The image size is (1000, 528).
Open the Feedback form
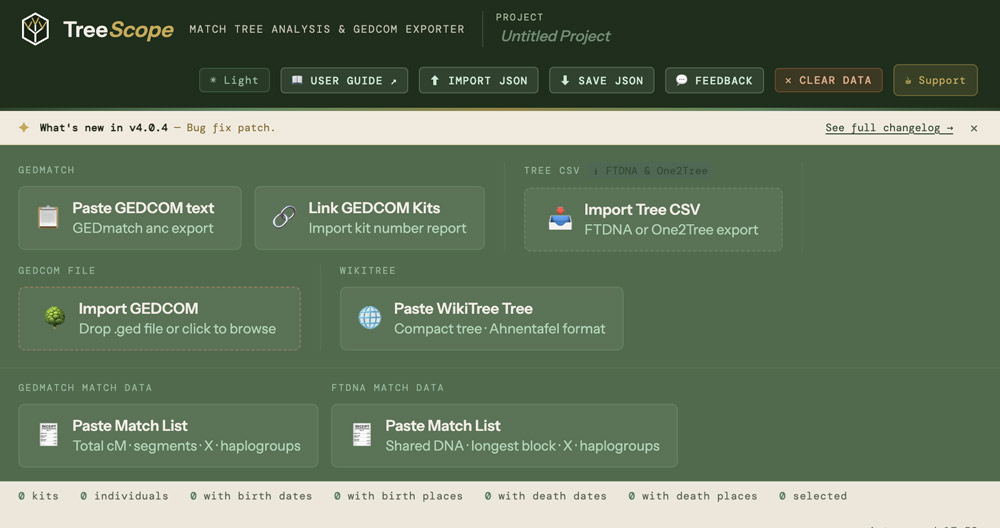(714, 80)
